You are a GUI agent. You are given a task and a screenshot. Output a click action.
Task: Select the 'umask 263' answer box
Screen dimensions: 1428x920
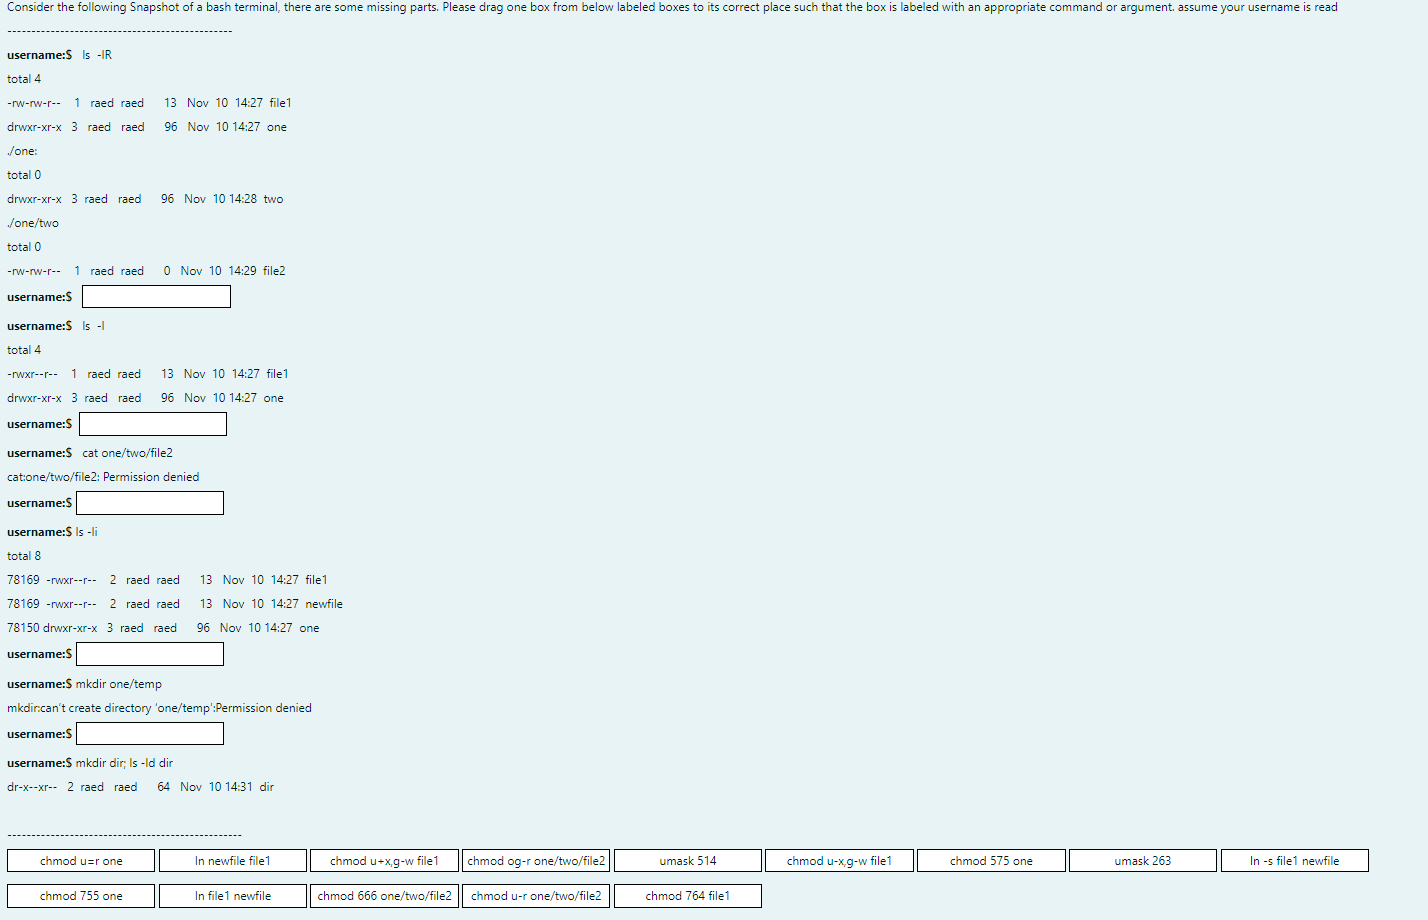[1143, 860]
